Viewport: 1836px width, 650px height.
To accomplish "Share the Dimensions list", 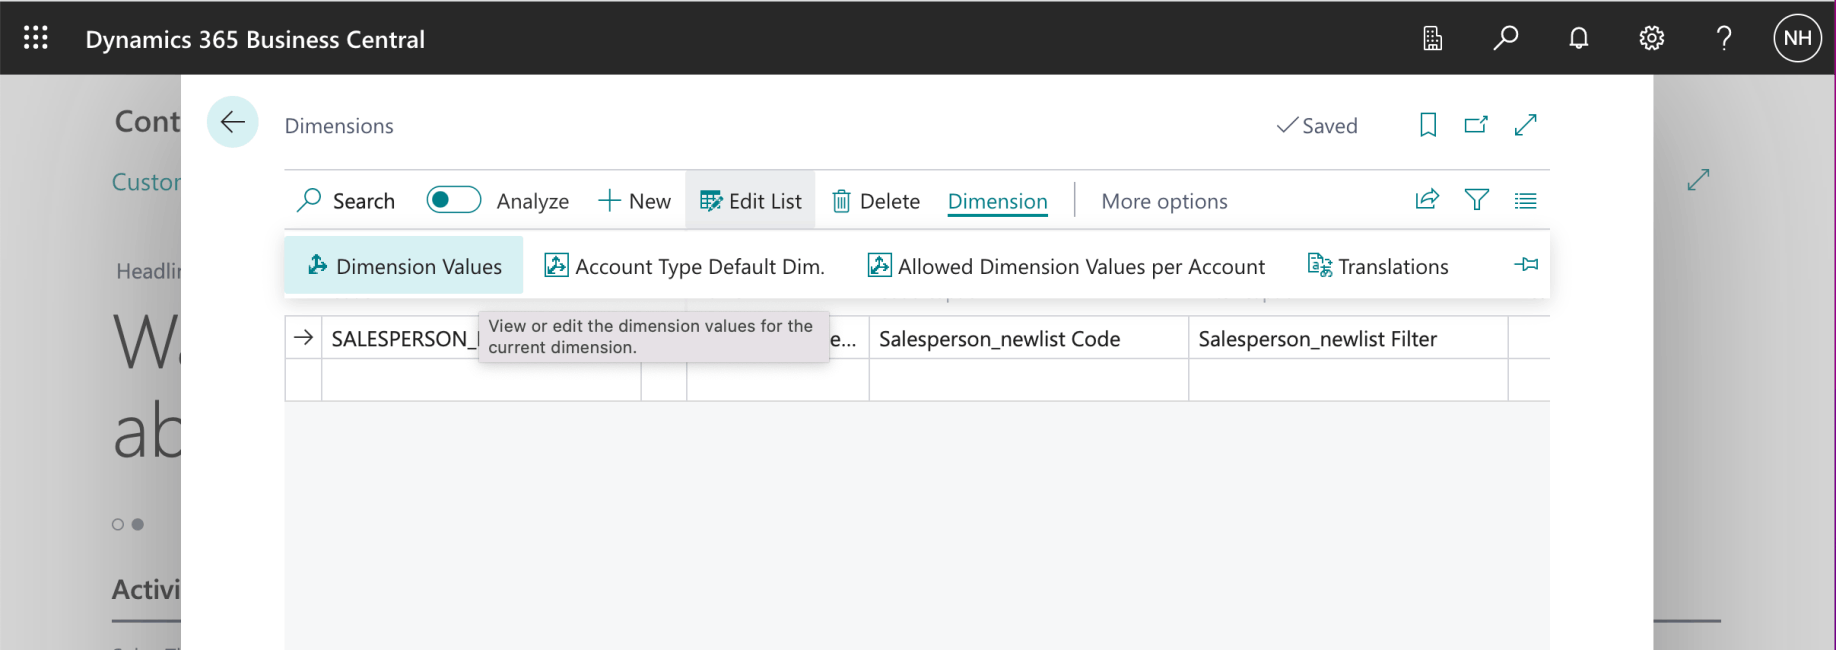I will coord(1427,200).
